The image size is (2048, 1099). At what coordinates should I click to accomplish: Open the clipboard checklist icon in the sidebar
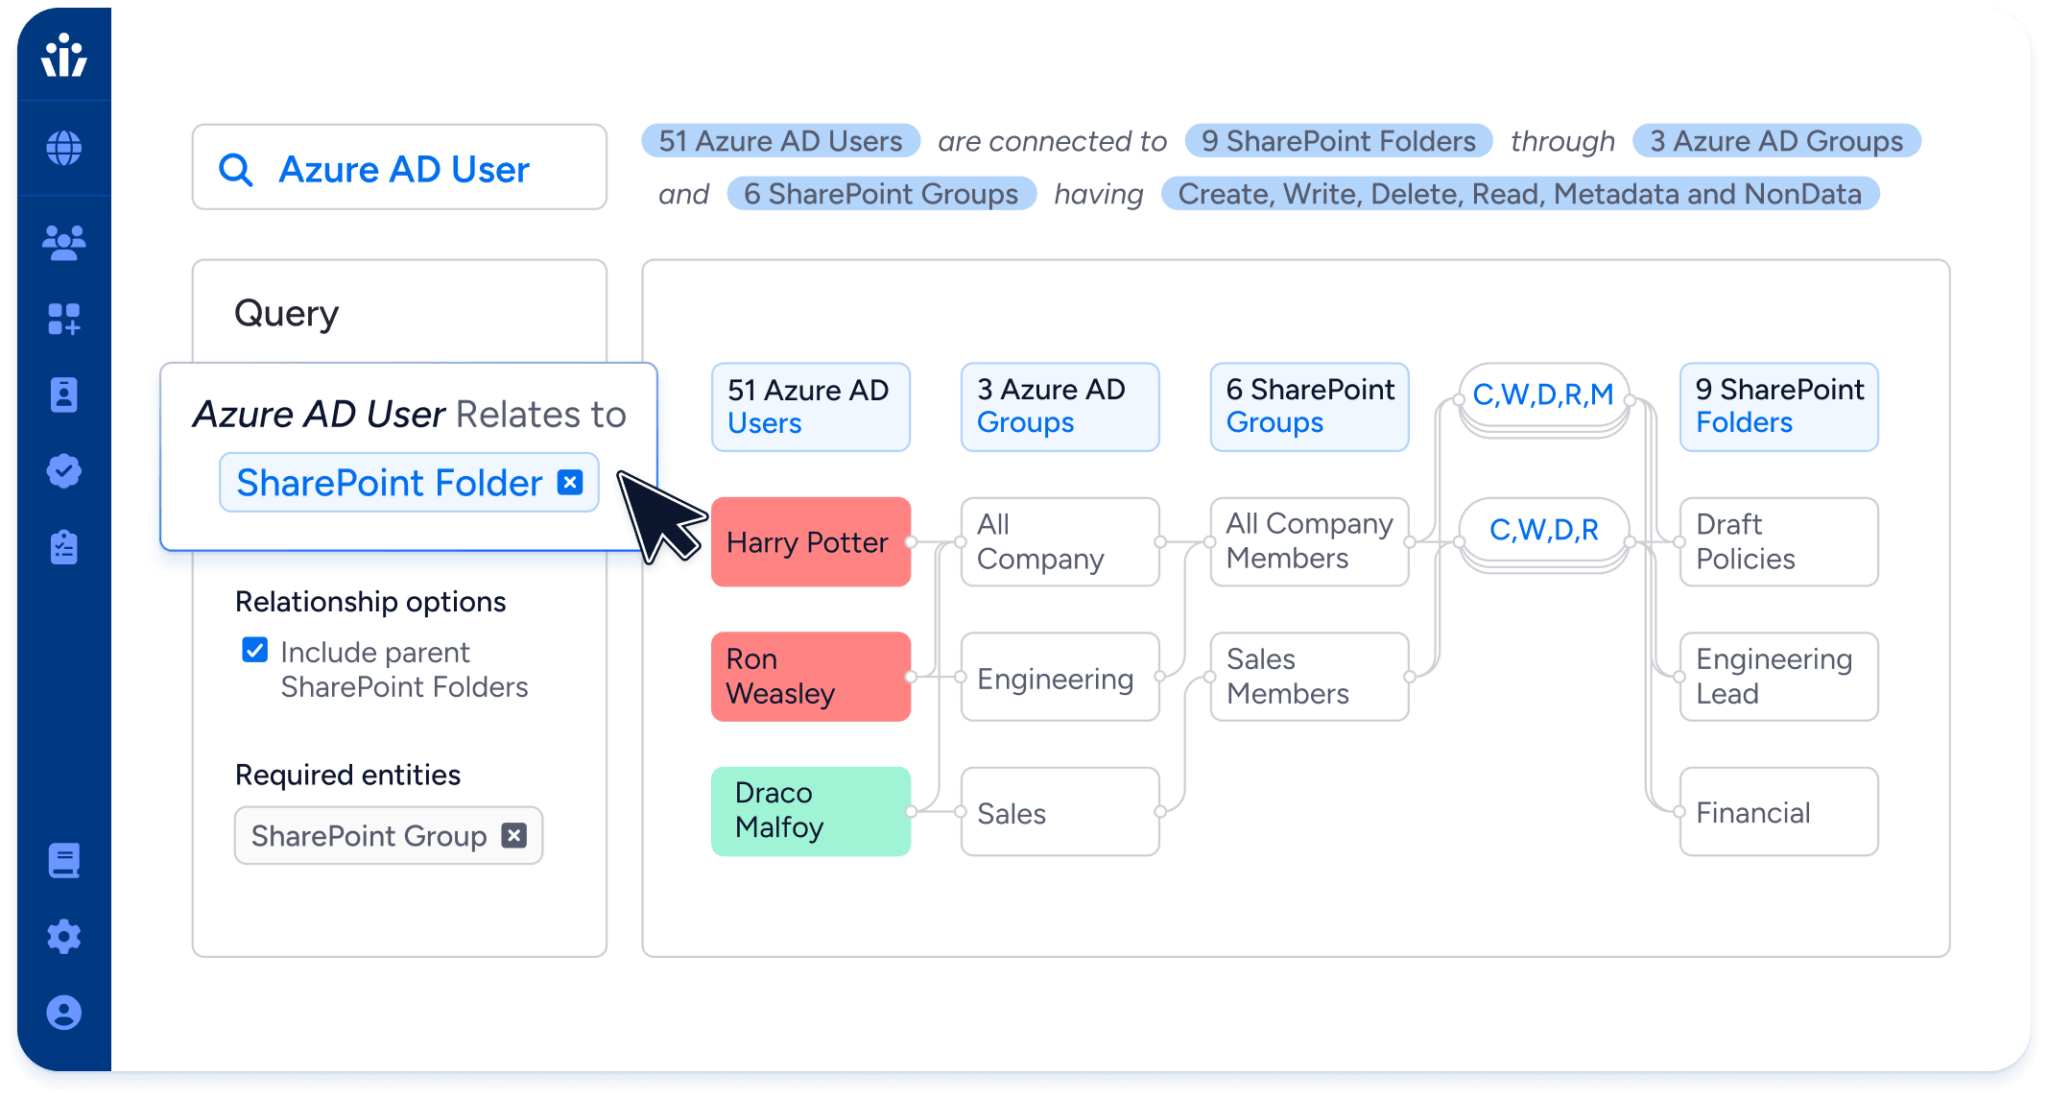pos(62,546)
